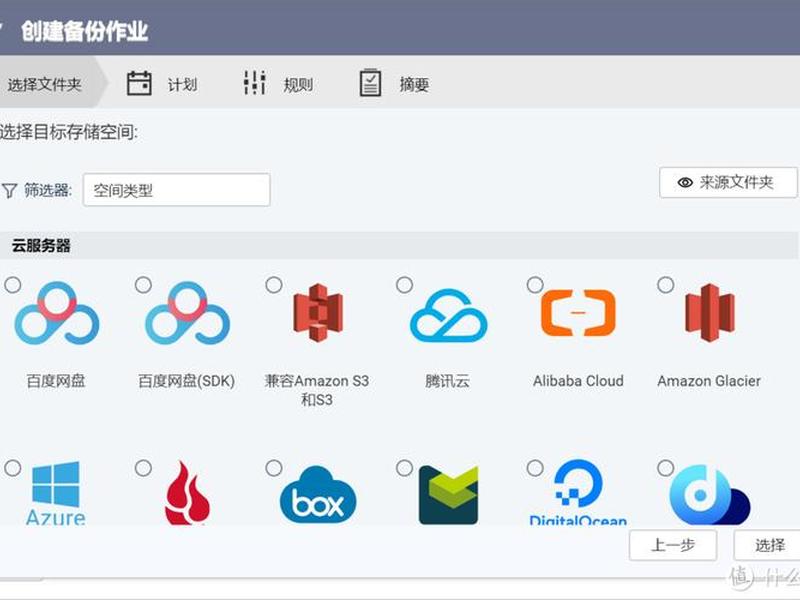Click the Amazon Glacier label text

[x=709, y=381]
